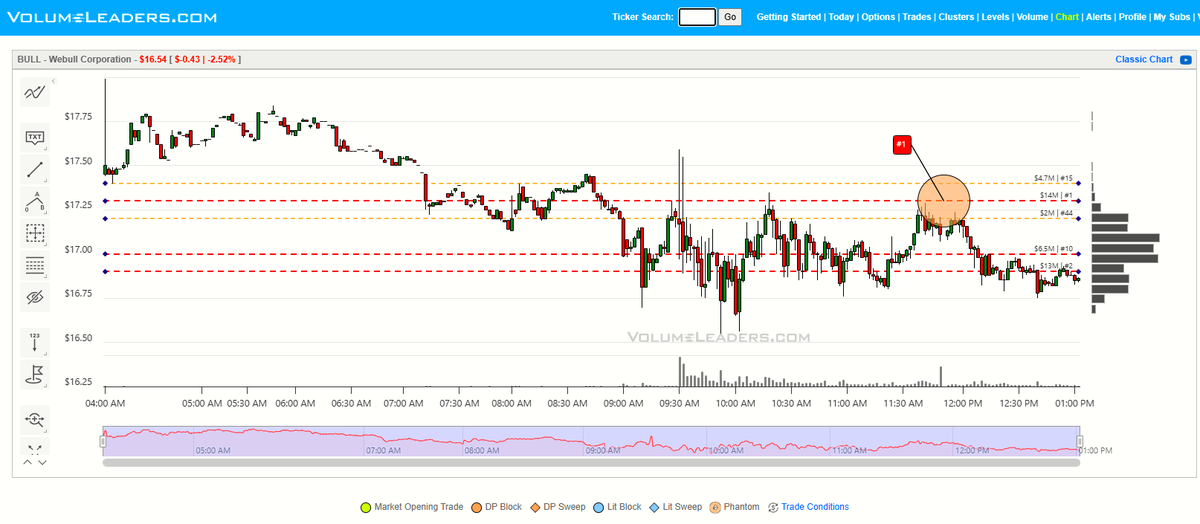Click the $14M | #1 level label
Image resolution: width=1200 pixels, height=524 pixels.
coord(1056,195)
